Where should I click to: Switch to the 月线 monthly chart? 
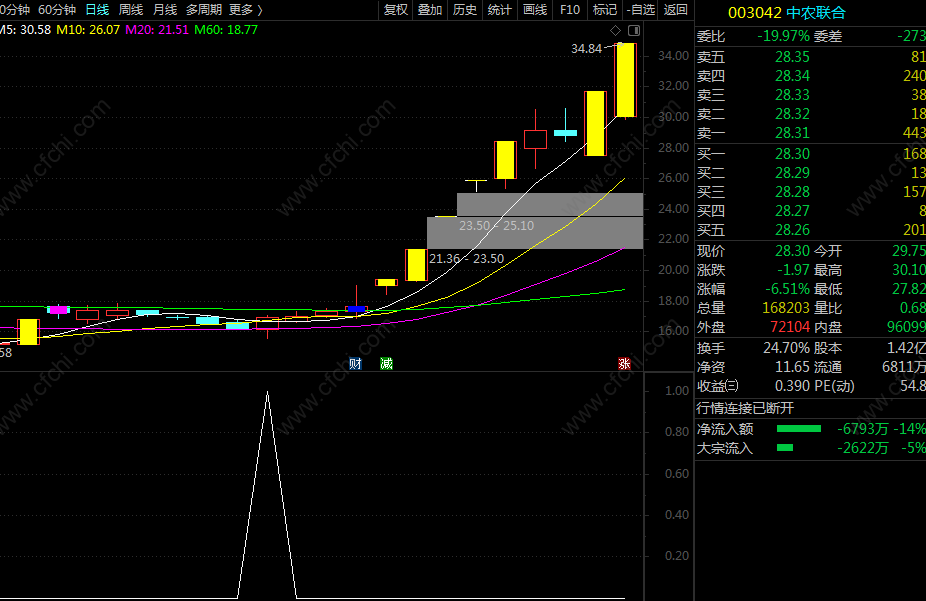click(165, 9)
